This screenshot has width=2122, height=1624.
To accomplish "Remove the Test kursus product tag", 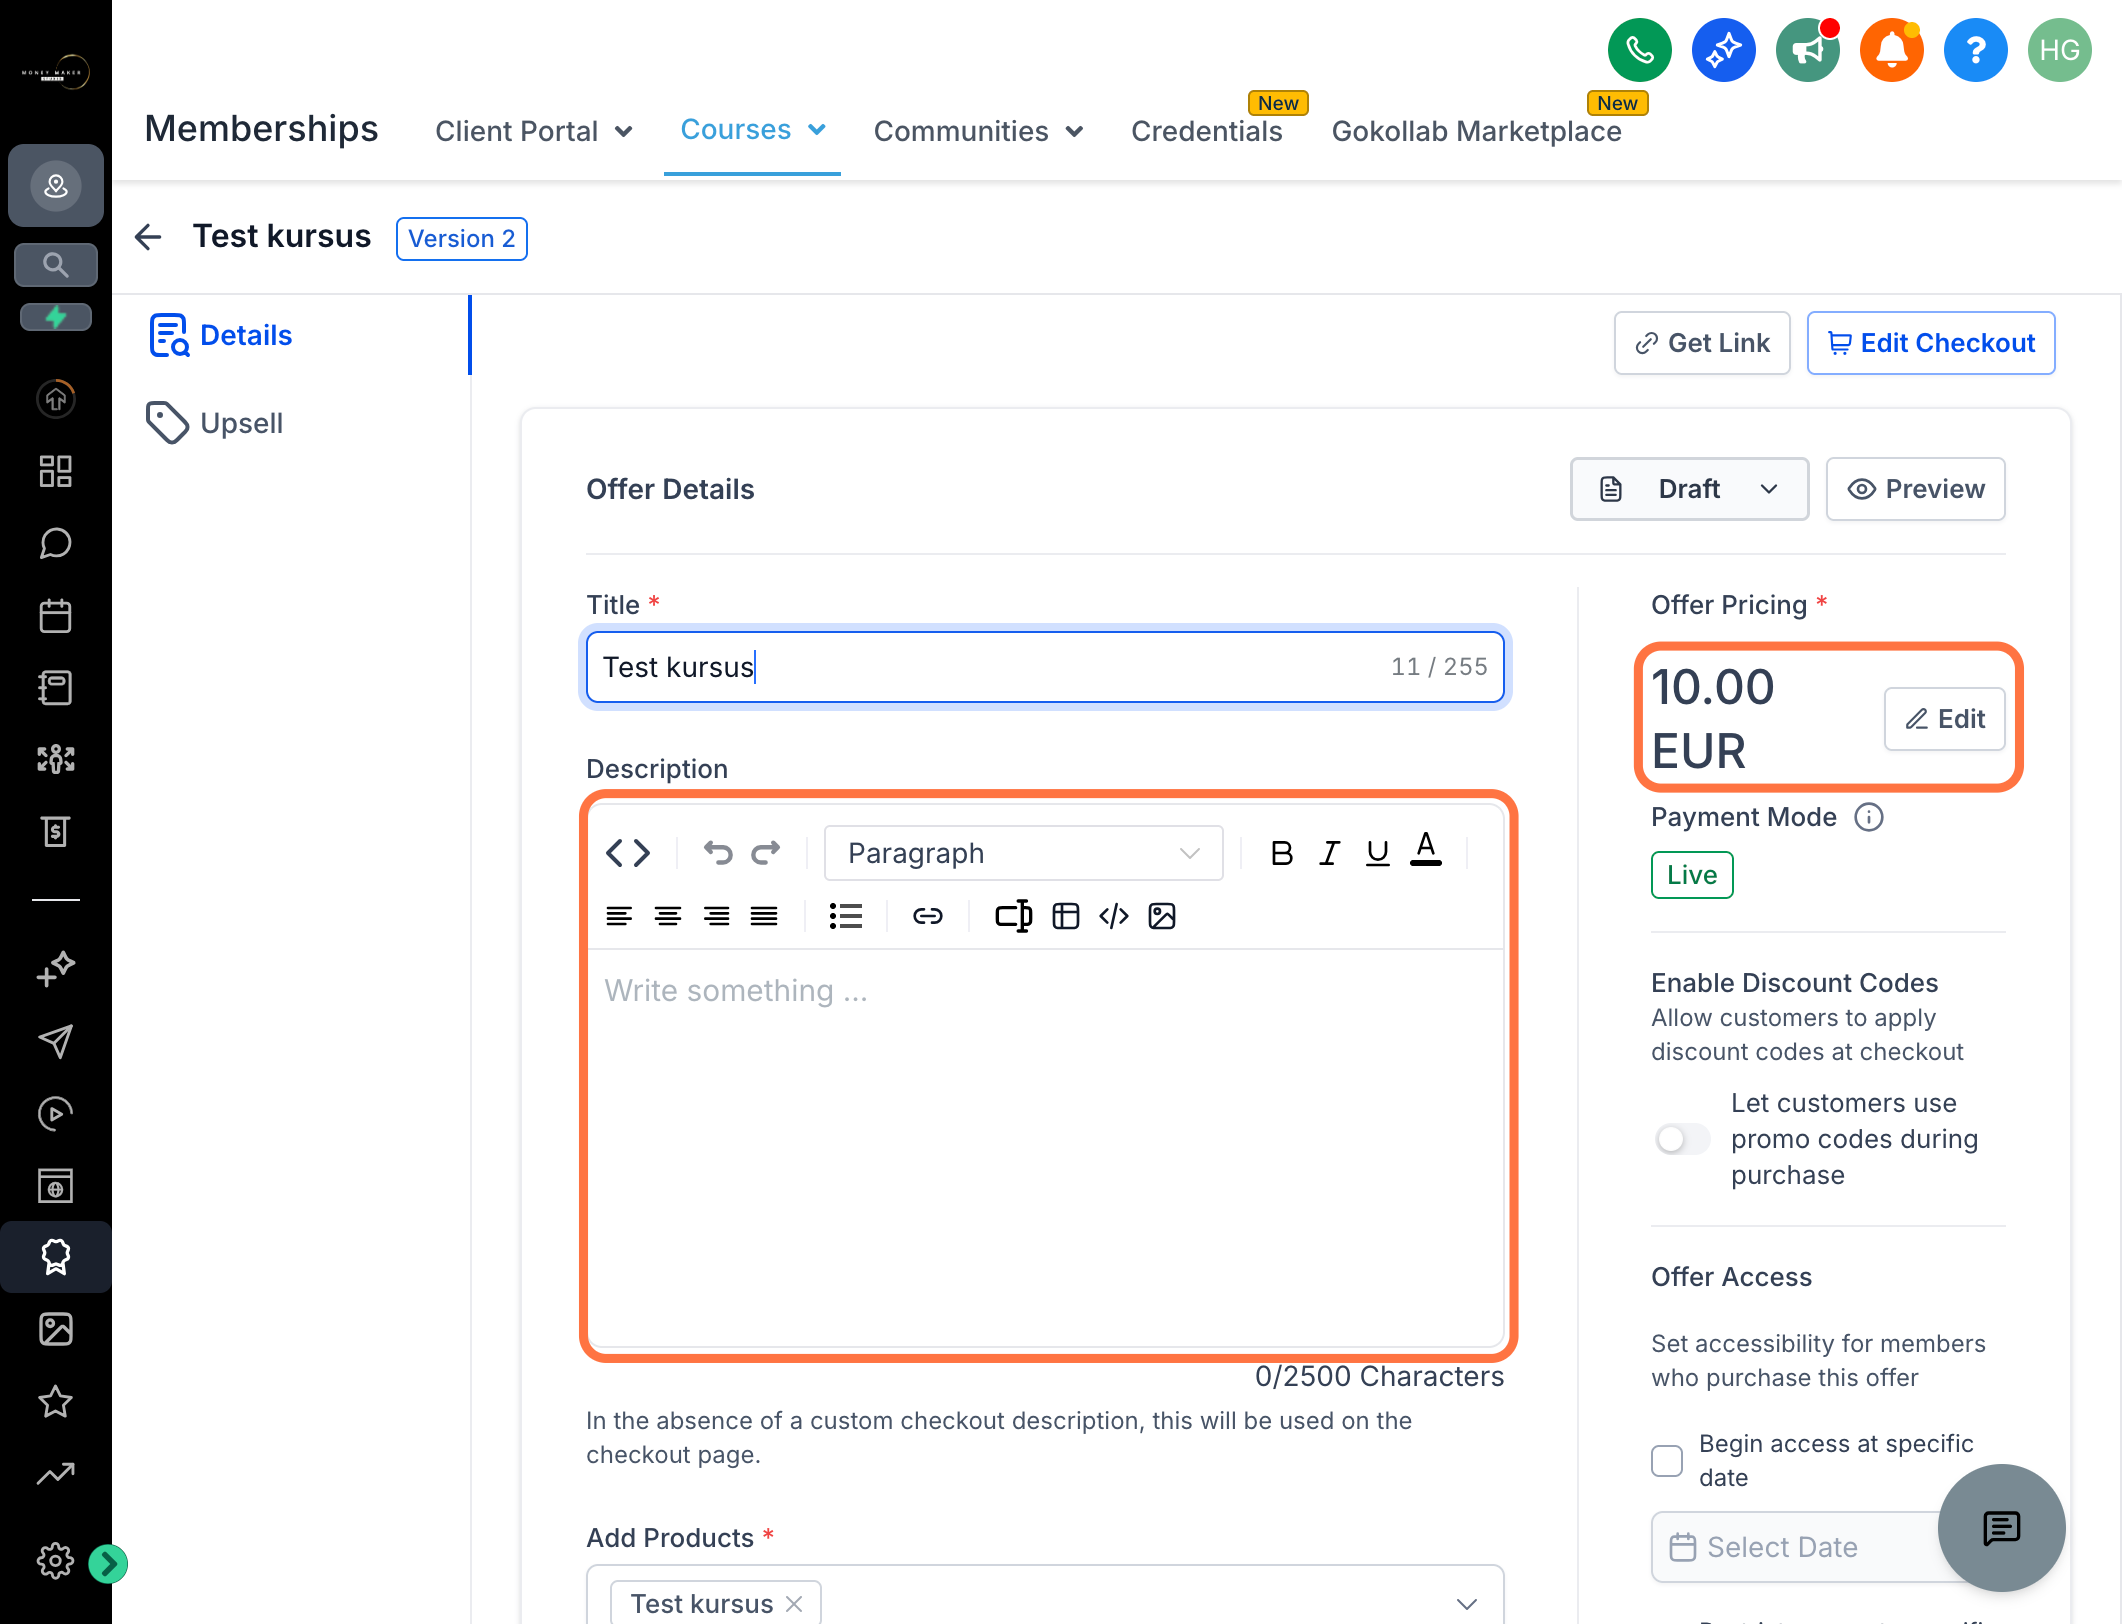I will (x=794, y=1604).
